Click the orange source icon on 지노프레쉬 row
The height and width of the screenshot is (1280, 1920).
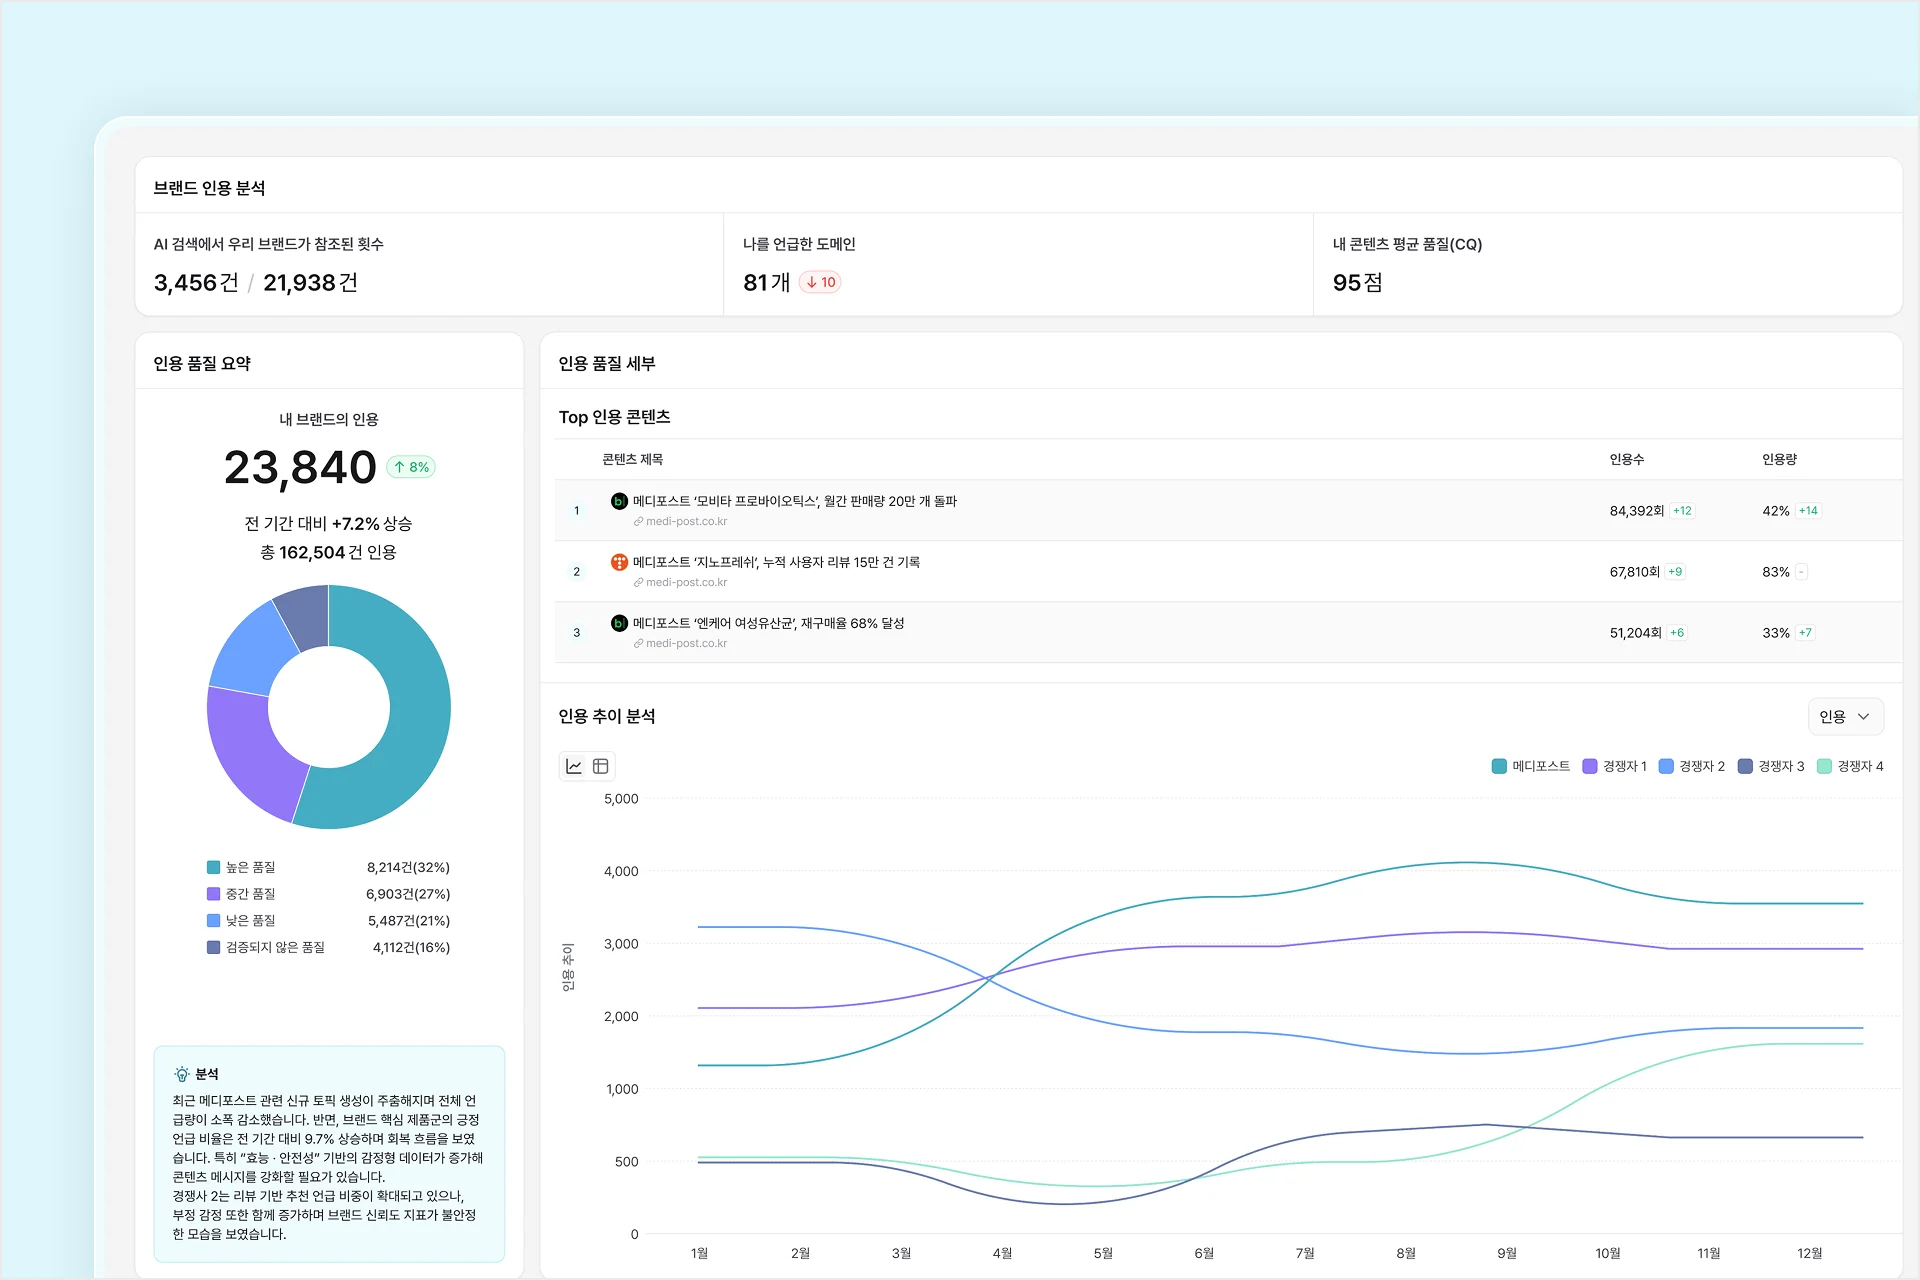point(619,562)
